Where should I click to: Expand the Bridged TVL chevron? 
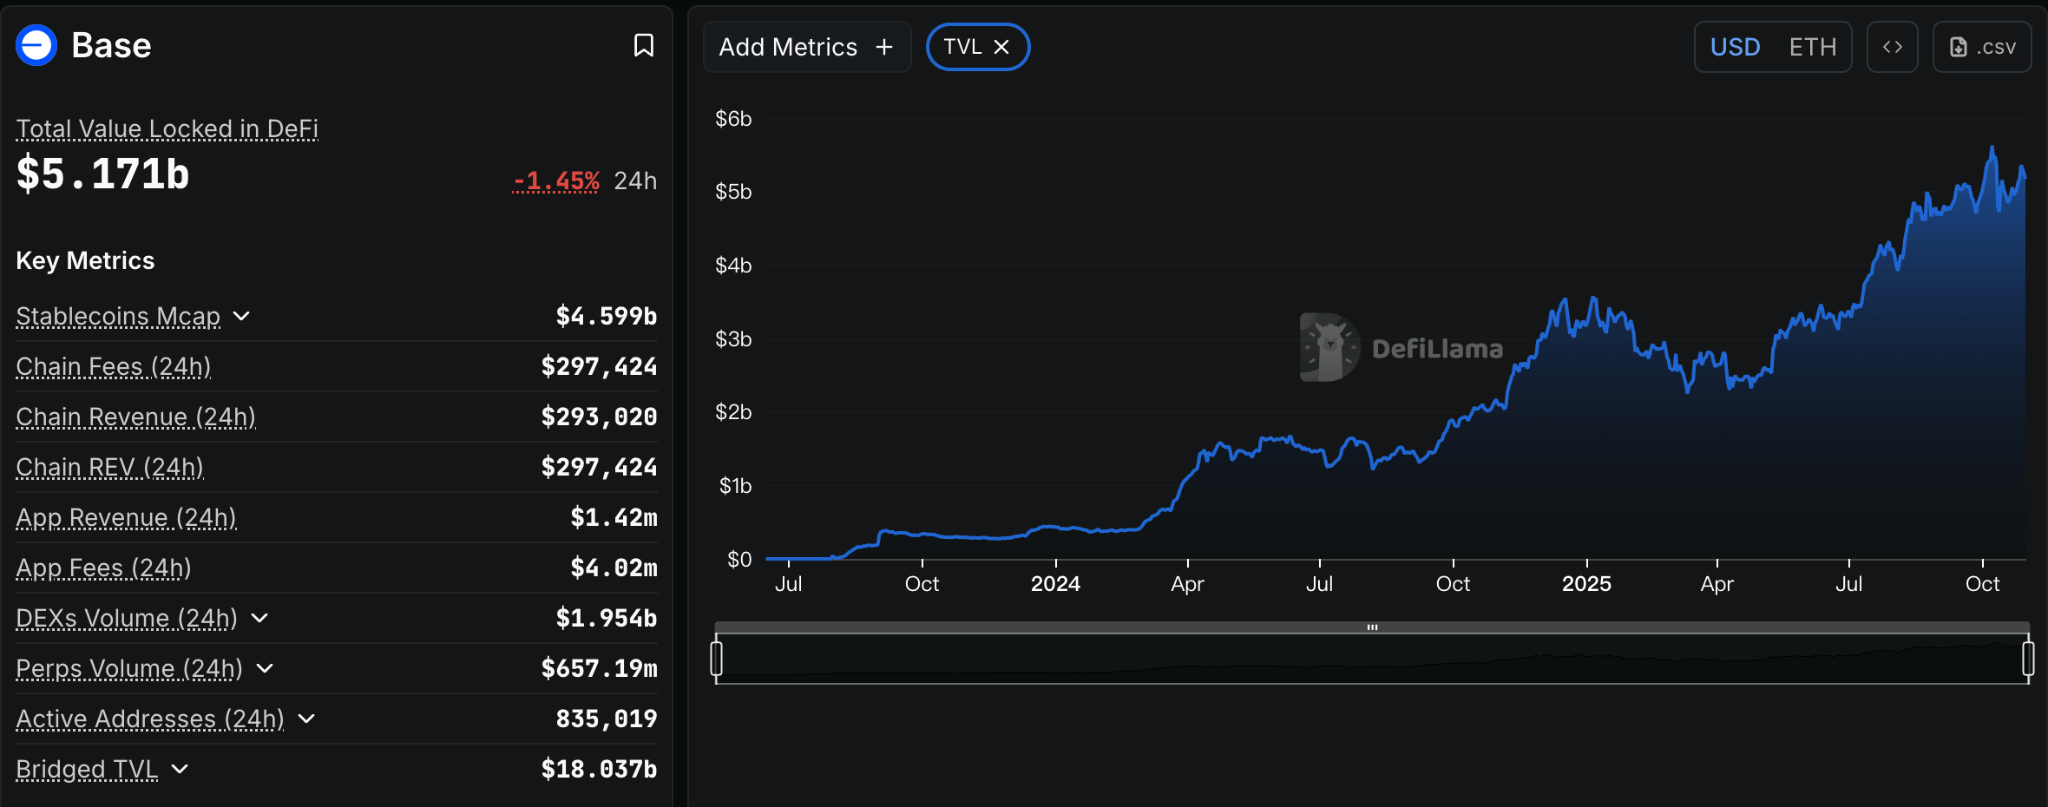click(180, 769)
